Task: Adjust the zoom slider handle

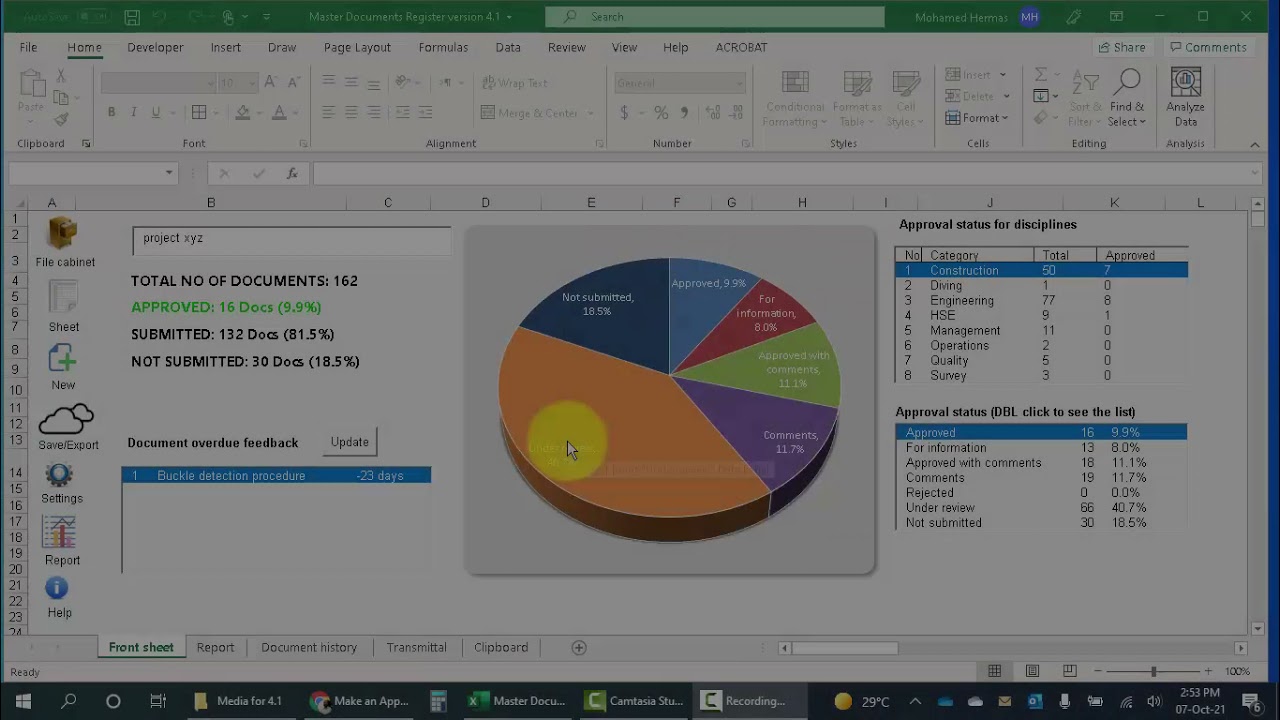Action: click(x=1153, y=671)
